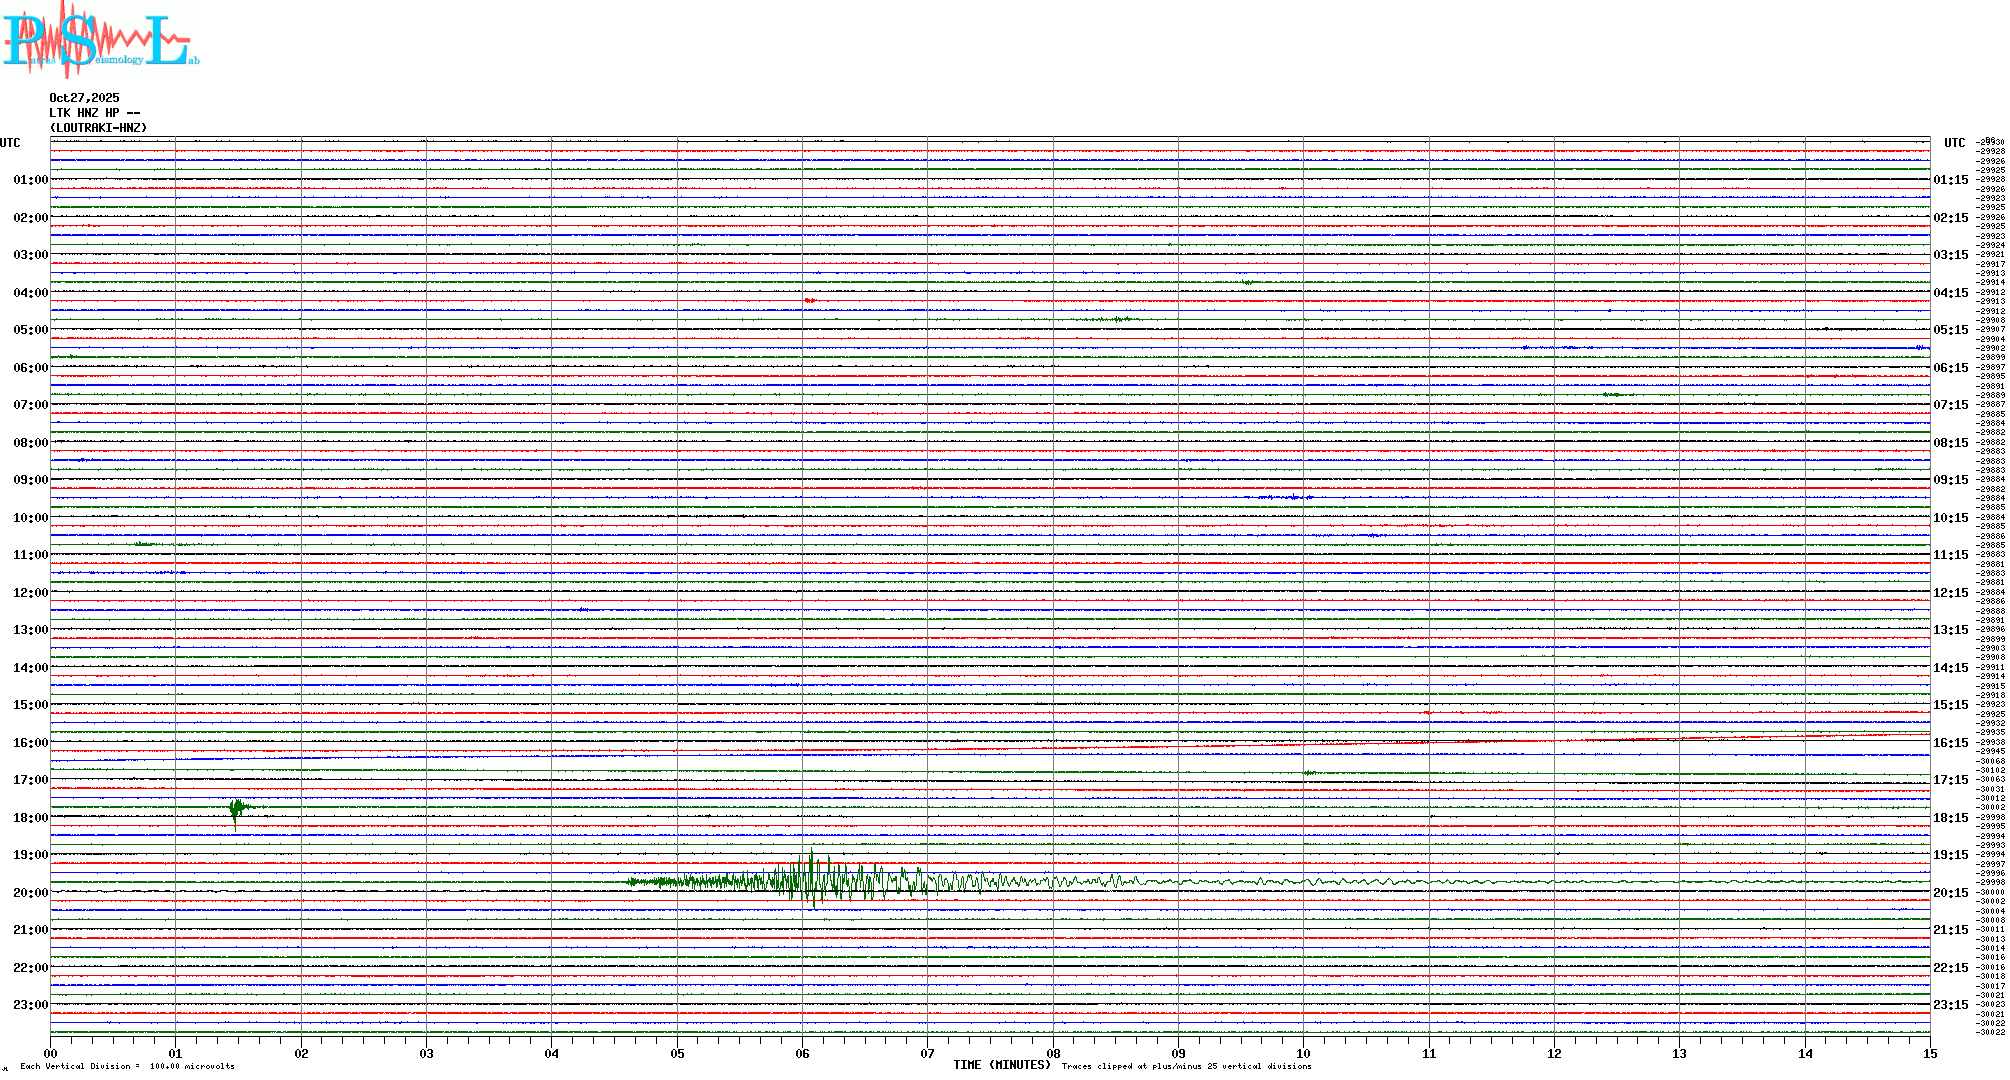Click the 12:00 hour label on left
Screen dimensions: 2010x1080
coord(30,593)
